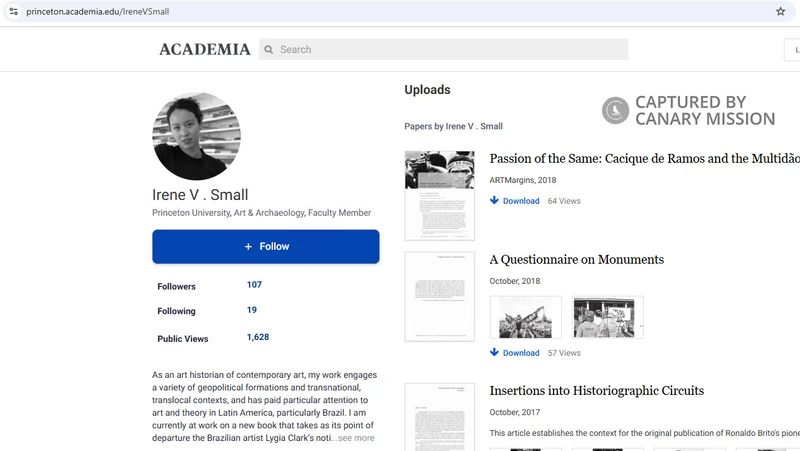Image resolution: width=800 pixels, height=451 pixels.
Task: View first Questionnaire image of toppled monument
Action: point(526,317)
